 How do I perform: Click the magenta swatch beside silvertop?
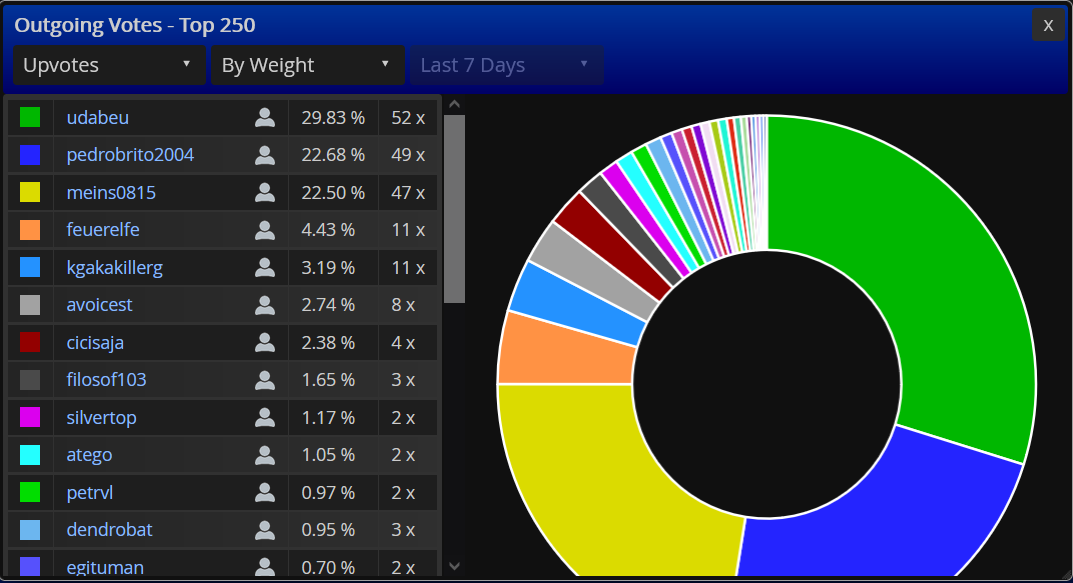coord(30,417)
